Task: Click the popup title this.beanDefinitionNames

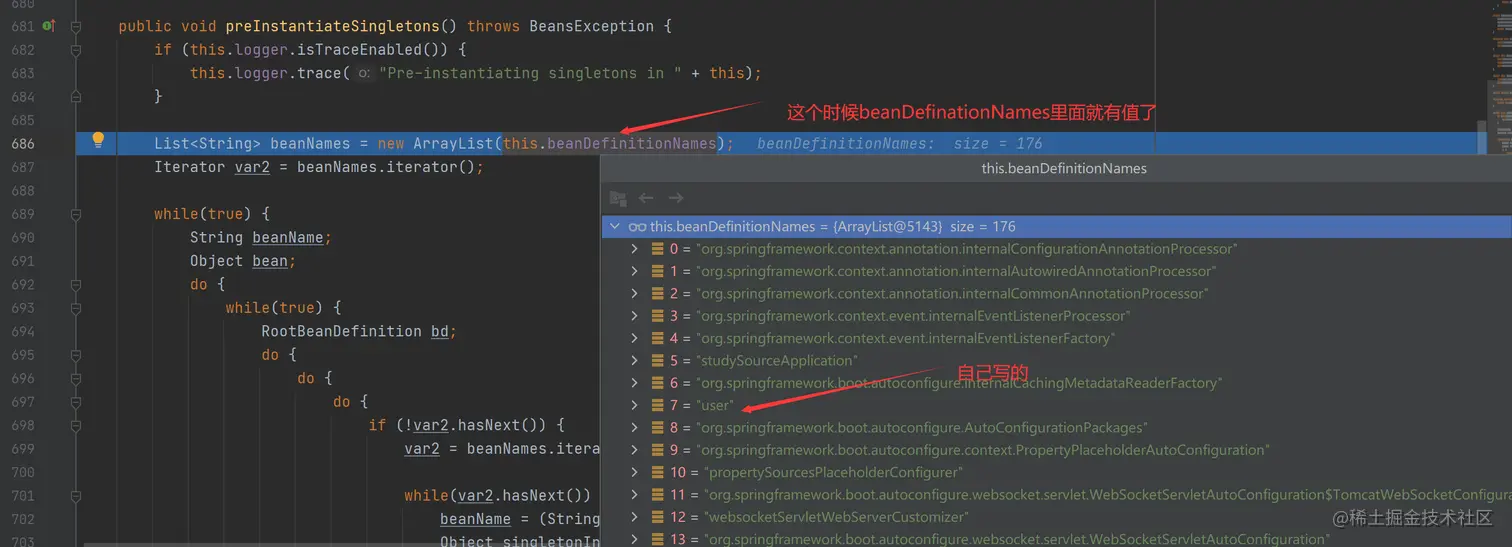Action: click(1064, 168)
